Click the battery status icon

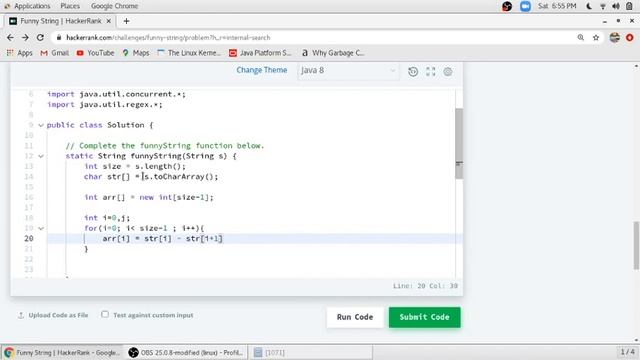coord(629,6)
